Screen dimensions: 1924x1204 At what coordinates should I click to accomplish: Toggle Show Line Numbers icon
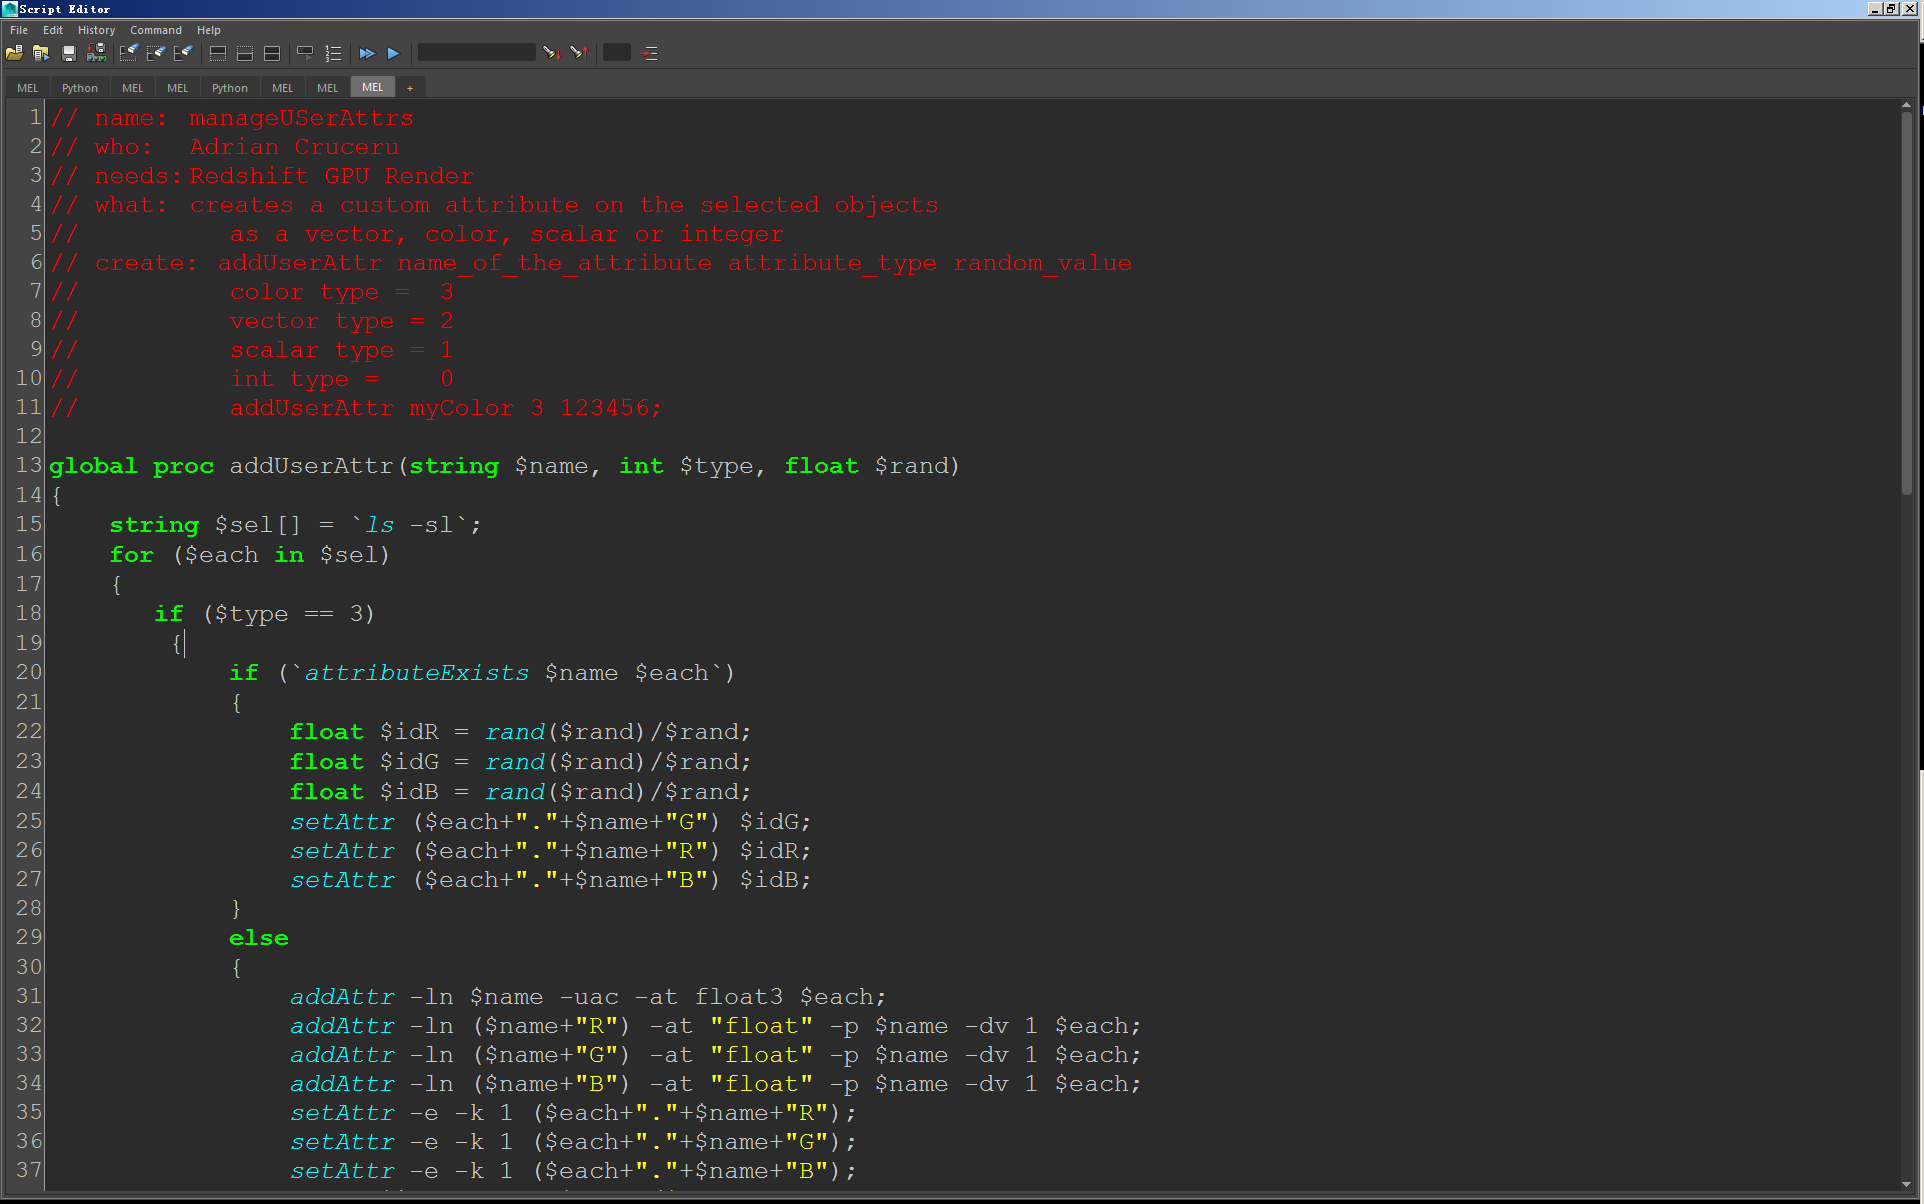click(333, 53)
